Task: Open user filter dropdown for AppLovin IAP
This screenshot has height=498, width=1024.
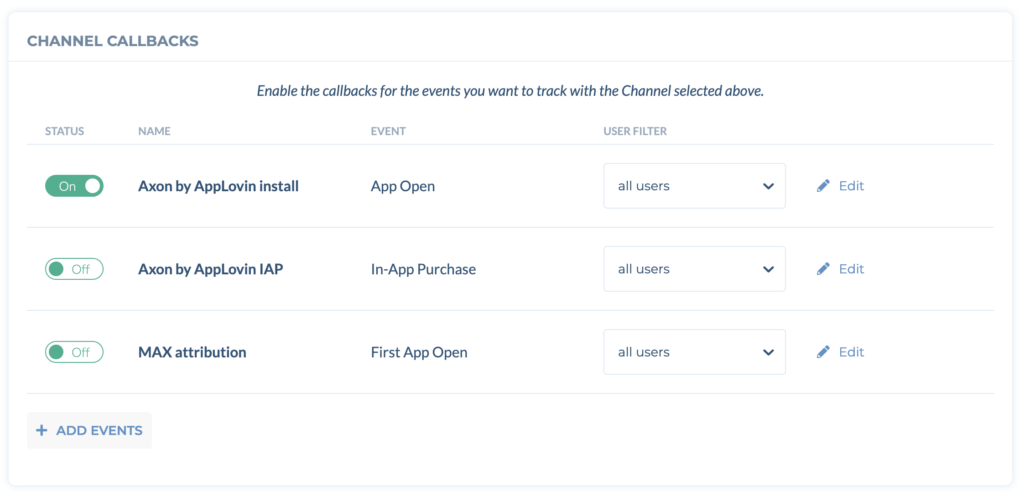Action: click(x=694, y=269)
